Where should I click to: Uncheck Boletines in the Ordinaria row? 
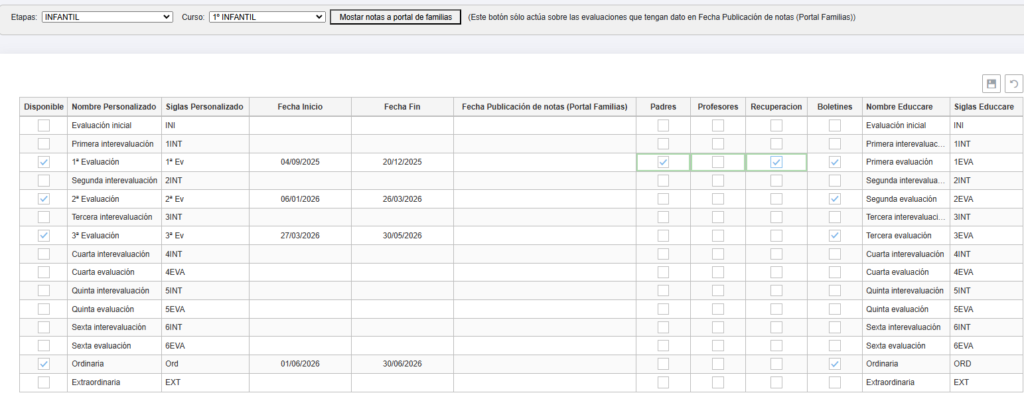834,364
